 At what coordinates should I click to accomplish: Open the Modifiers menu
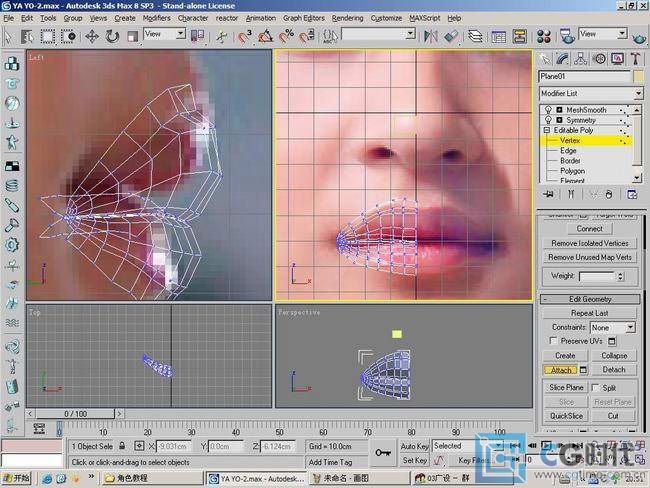(x=156, y=18)
